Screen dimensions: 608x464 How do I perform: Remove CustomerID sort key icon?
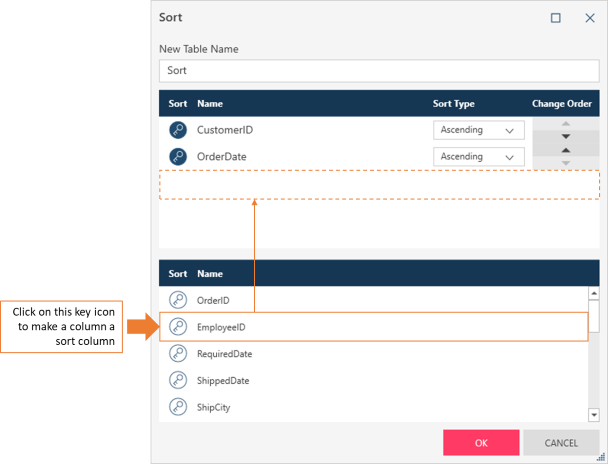coord(178,130)
